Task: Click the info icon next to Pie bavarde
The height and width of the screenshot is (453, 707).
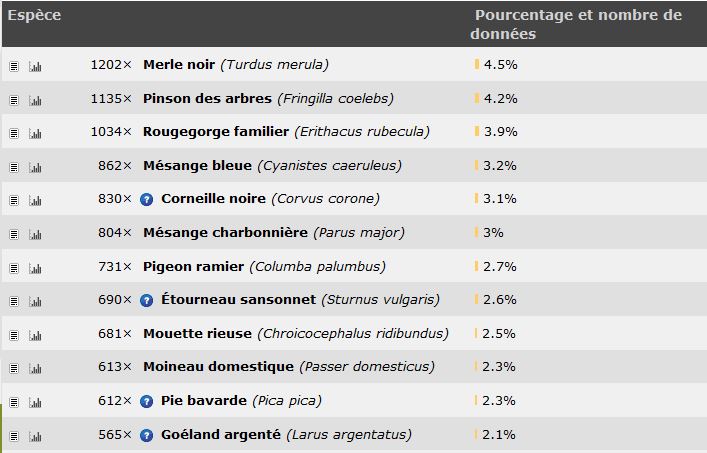Action: 147,401
